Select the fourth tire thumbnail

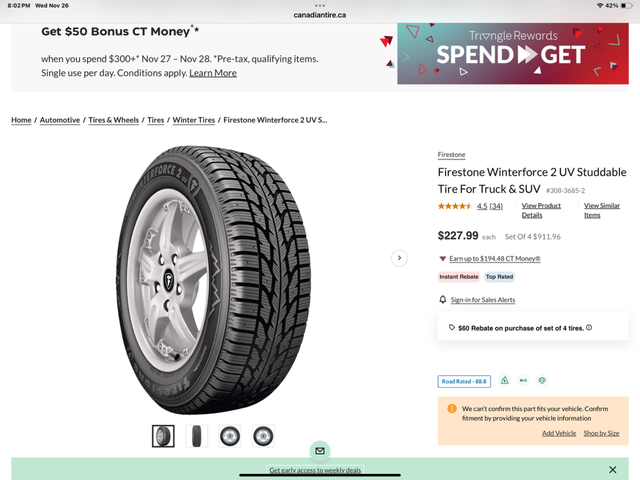pyautogui.click(x=263, y=436)
